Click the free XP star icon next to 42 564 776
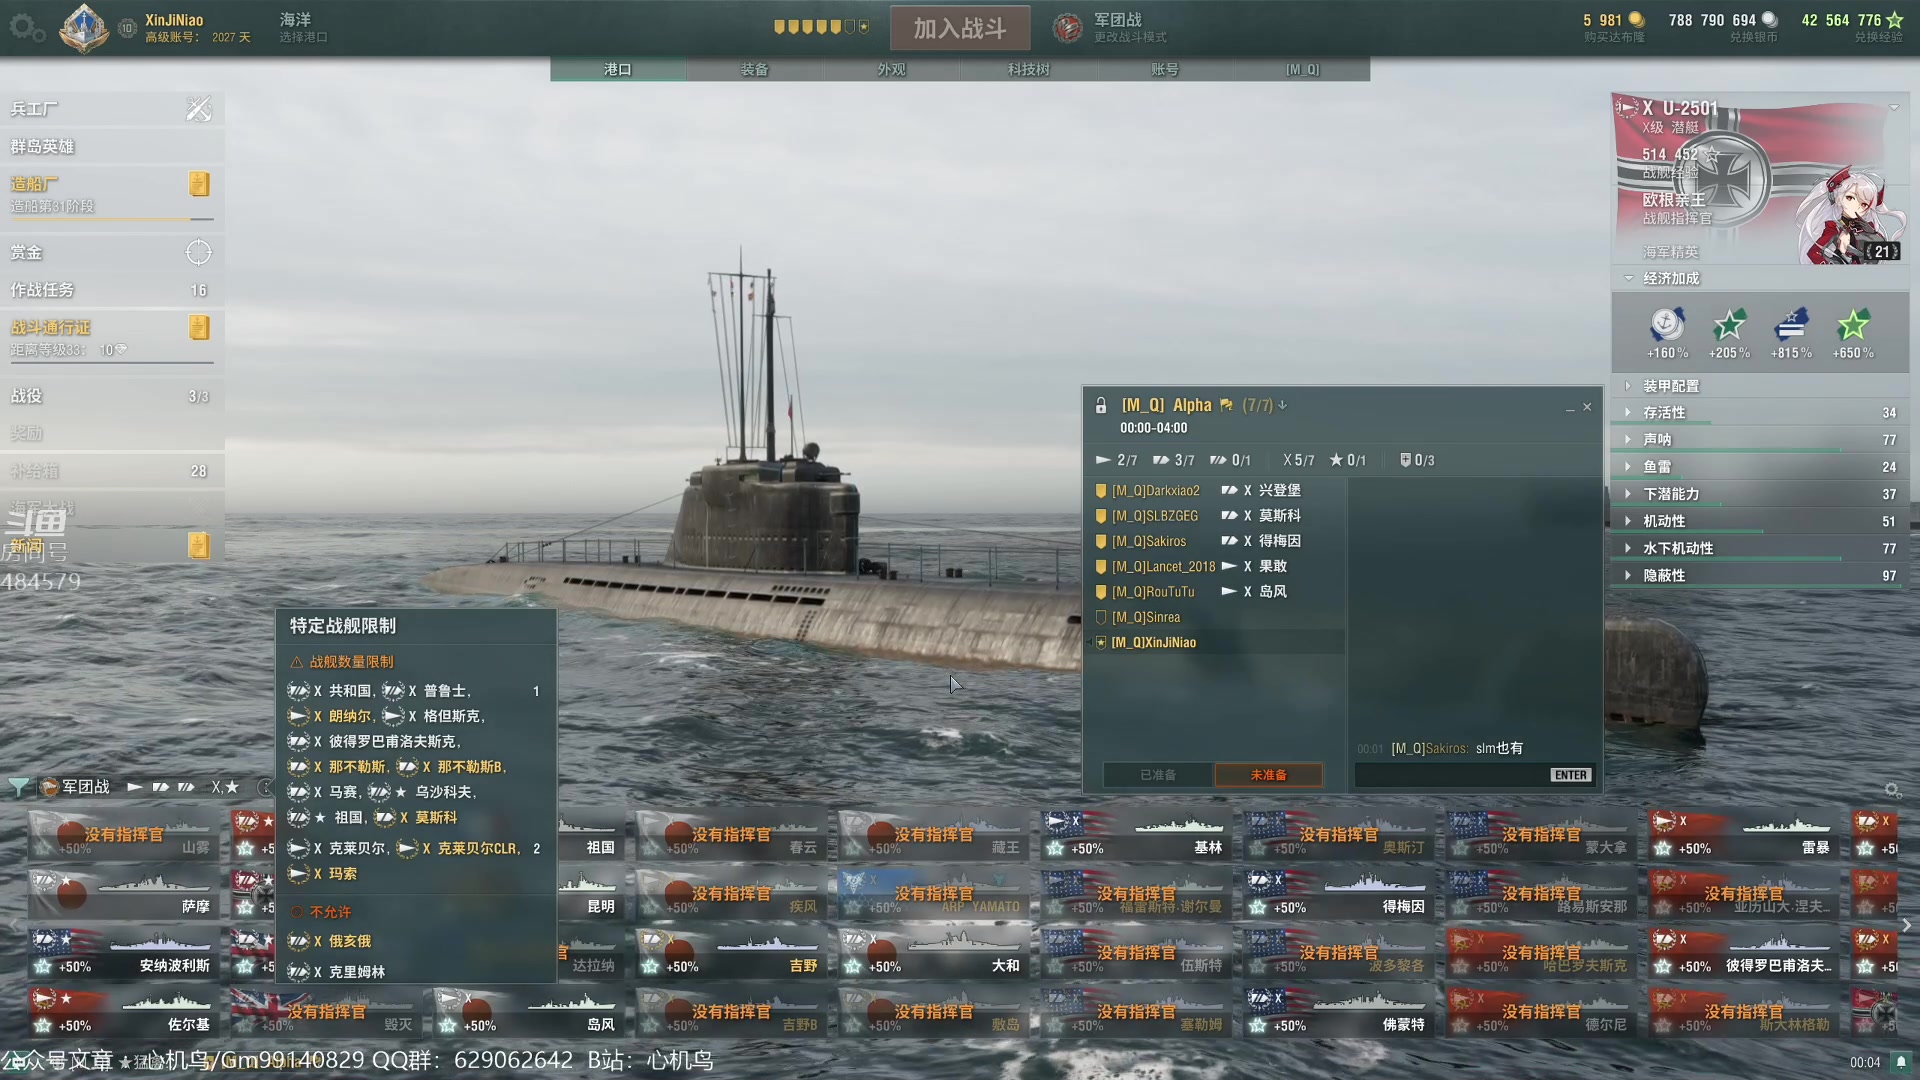Image resolution: width=1920 pixels, height=1080 pixels. 1894,19
